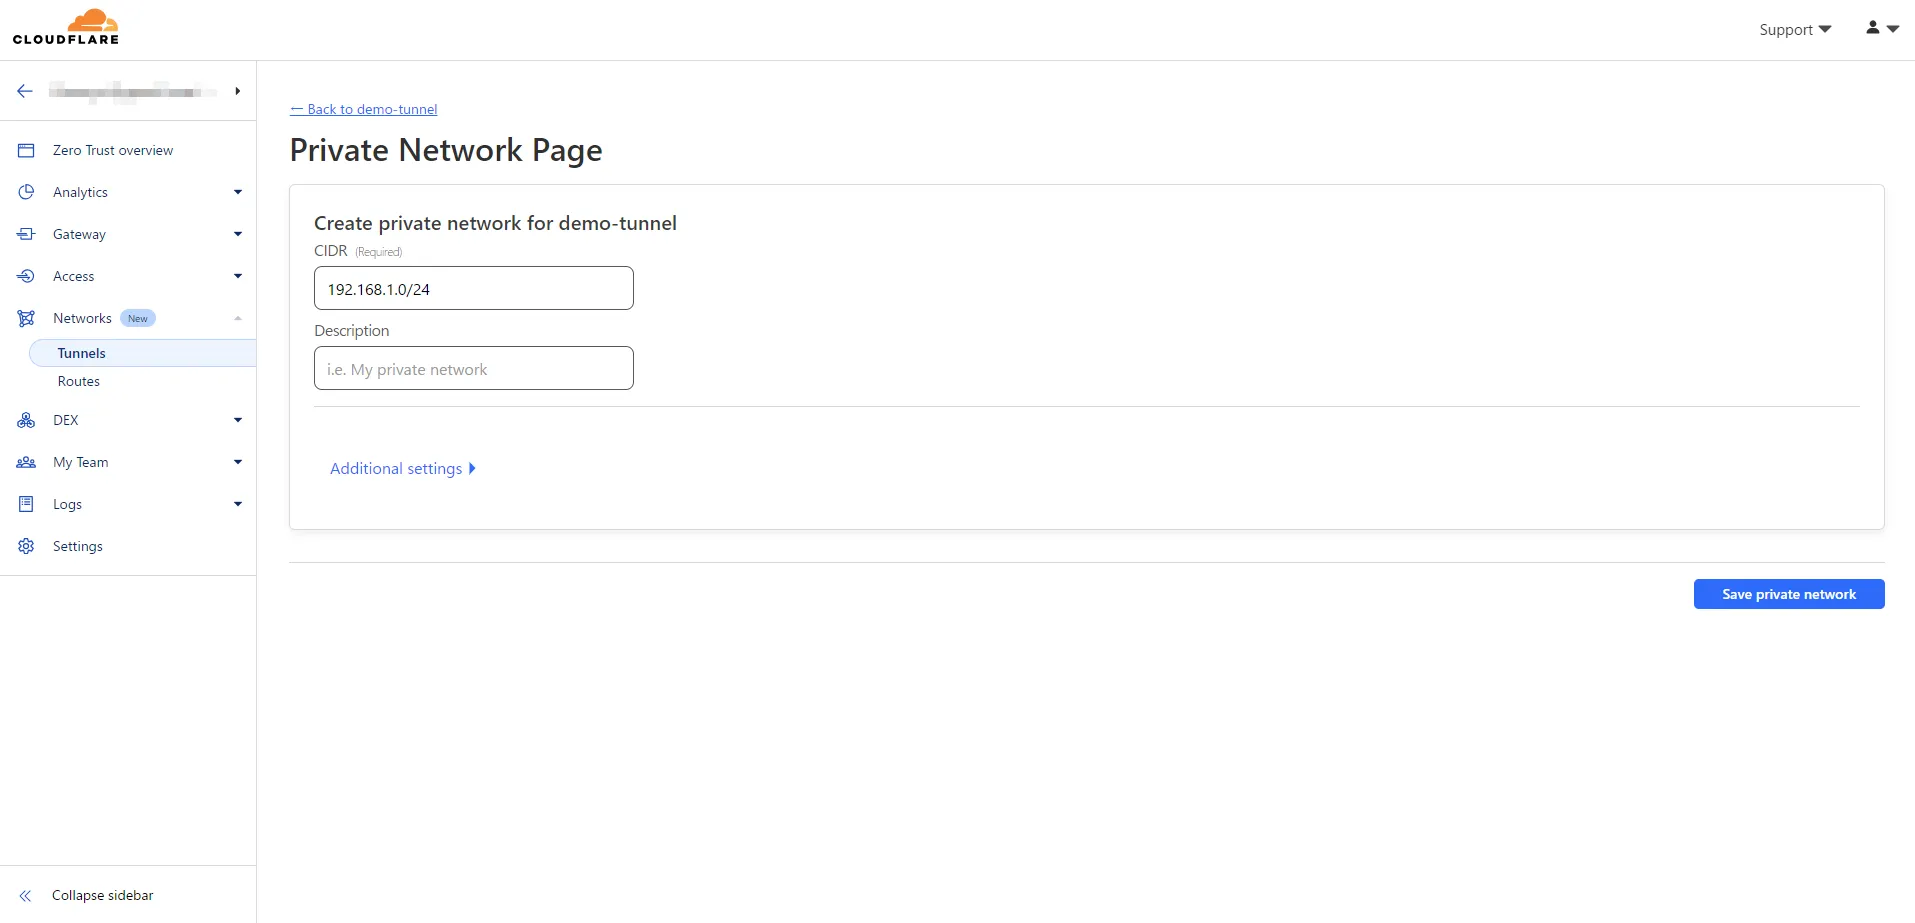Expand Additional settings section
The image size is (1915, 923).
[x=402, y=468]
